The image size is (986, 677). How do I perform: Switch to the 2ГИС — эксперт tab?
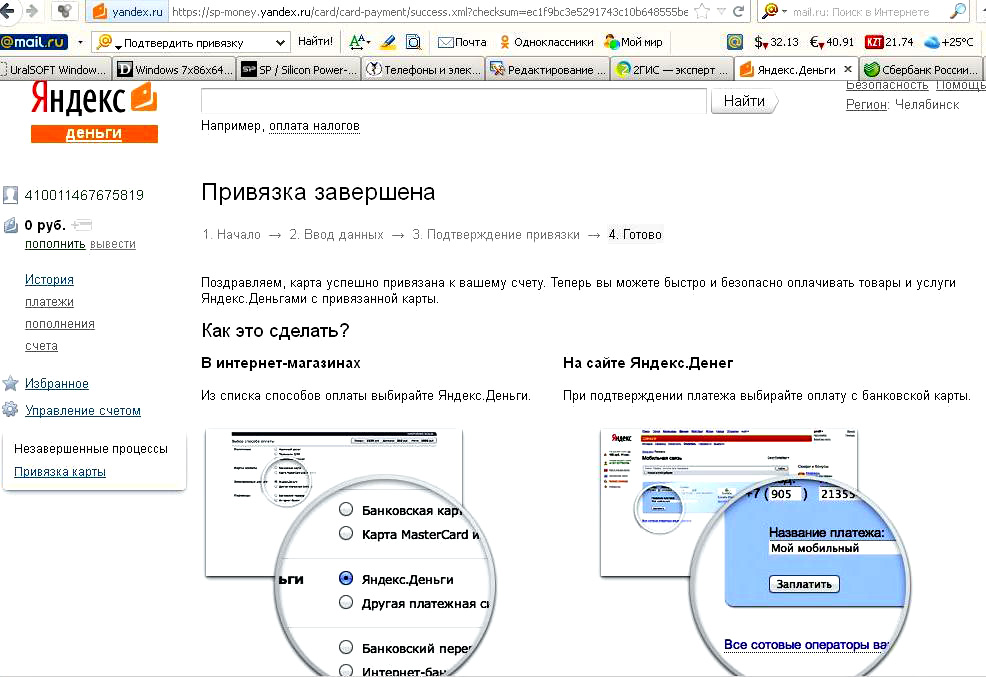tap(672, 70)
